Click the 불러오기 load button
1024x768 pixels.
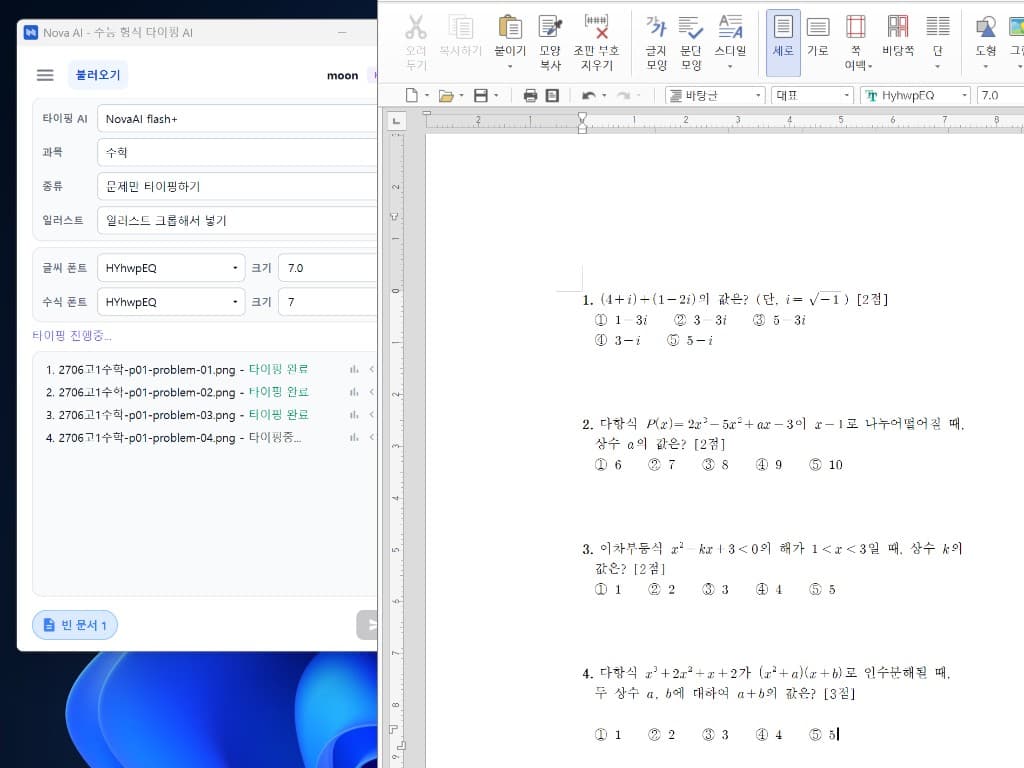[98, 75]
